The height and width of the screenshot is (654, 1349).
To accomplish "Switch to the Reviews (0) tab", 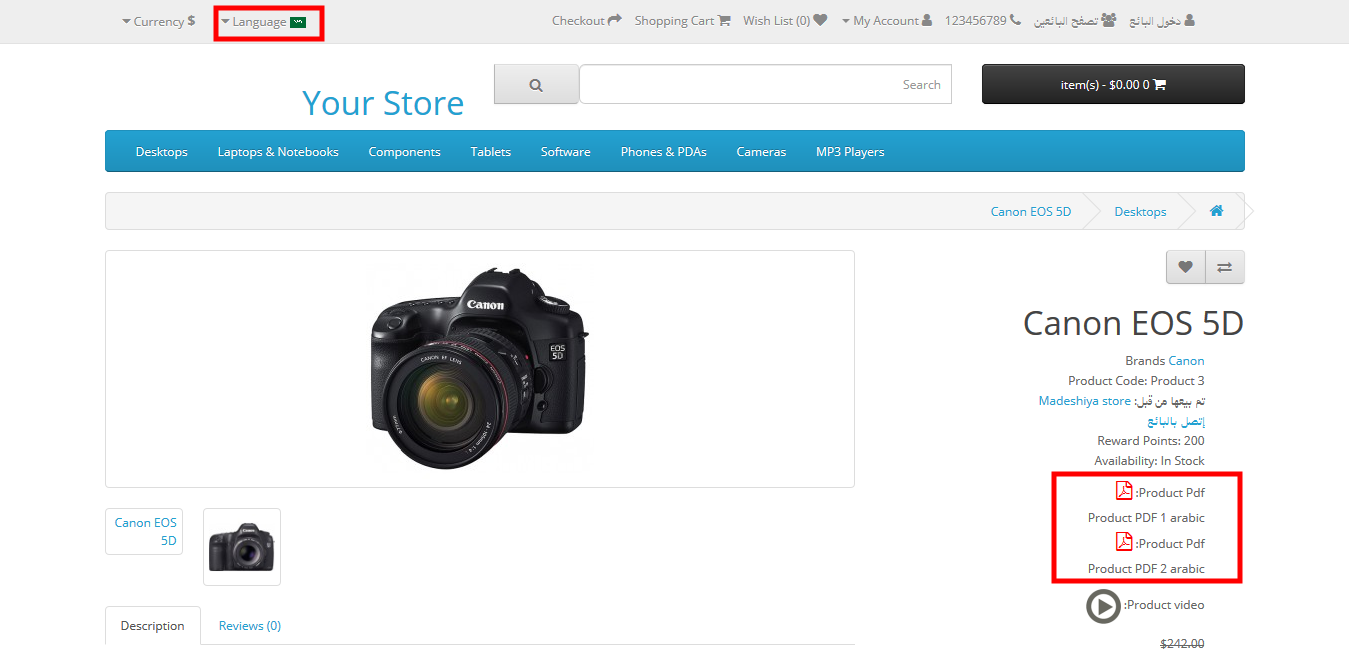I will (x=250, y=626).
